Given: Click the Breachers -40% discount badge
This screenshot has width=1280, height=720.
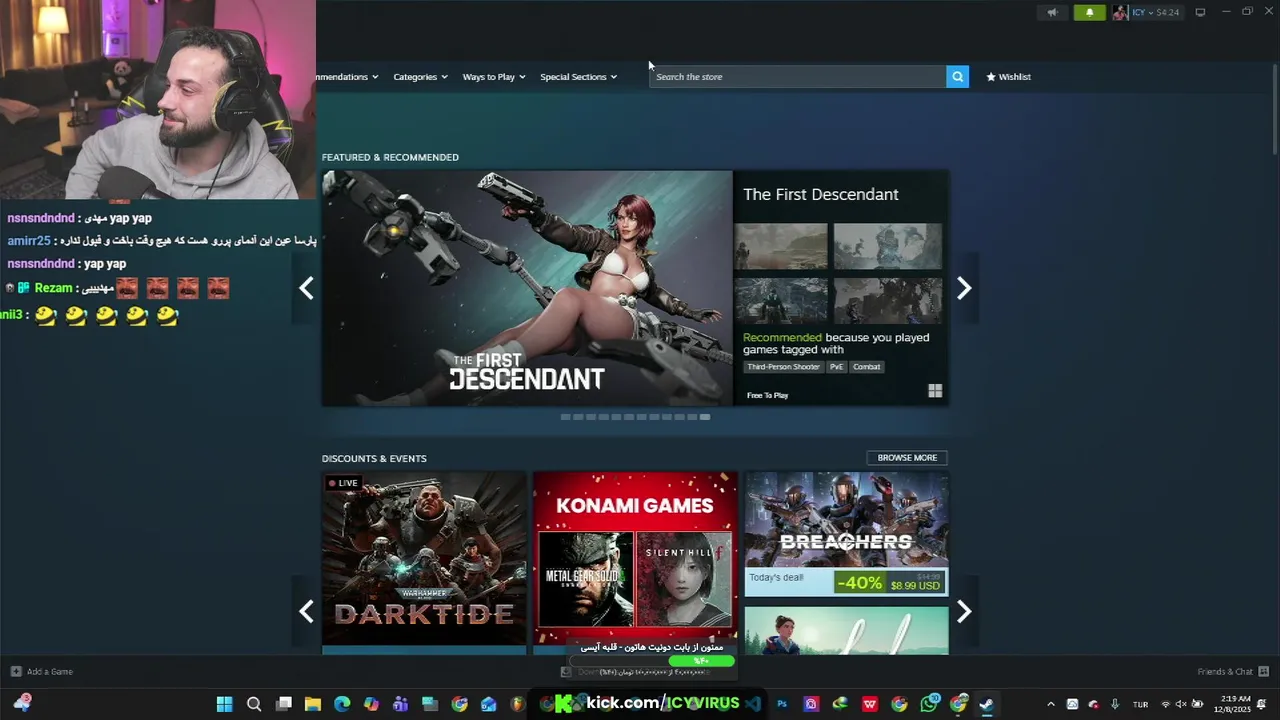Looking at the screenshot, I should click(x=860, y=582).
